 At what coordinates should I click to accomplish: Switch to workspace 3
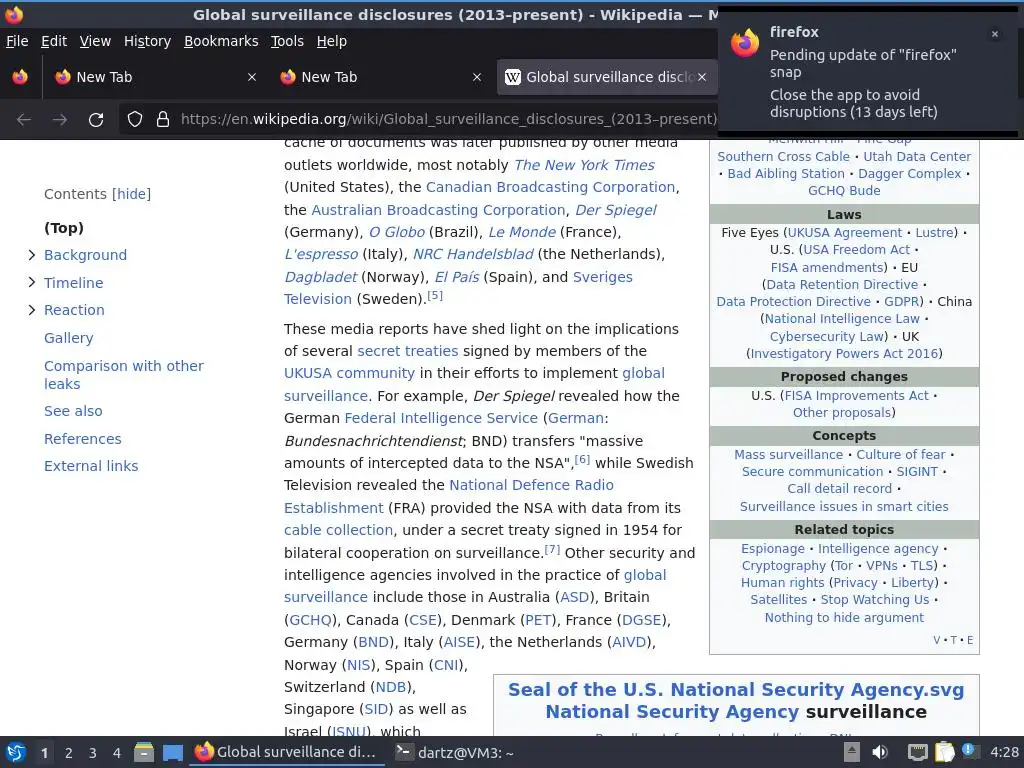click(93, 753)
